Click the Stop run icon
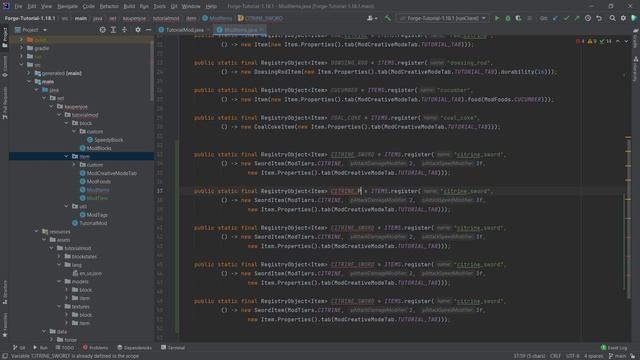Screen dimensions: 640x360 pyautogui.click(x=530, y=18)
